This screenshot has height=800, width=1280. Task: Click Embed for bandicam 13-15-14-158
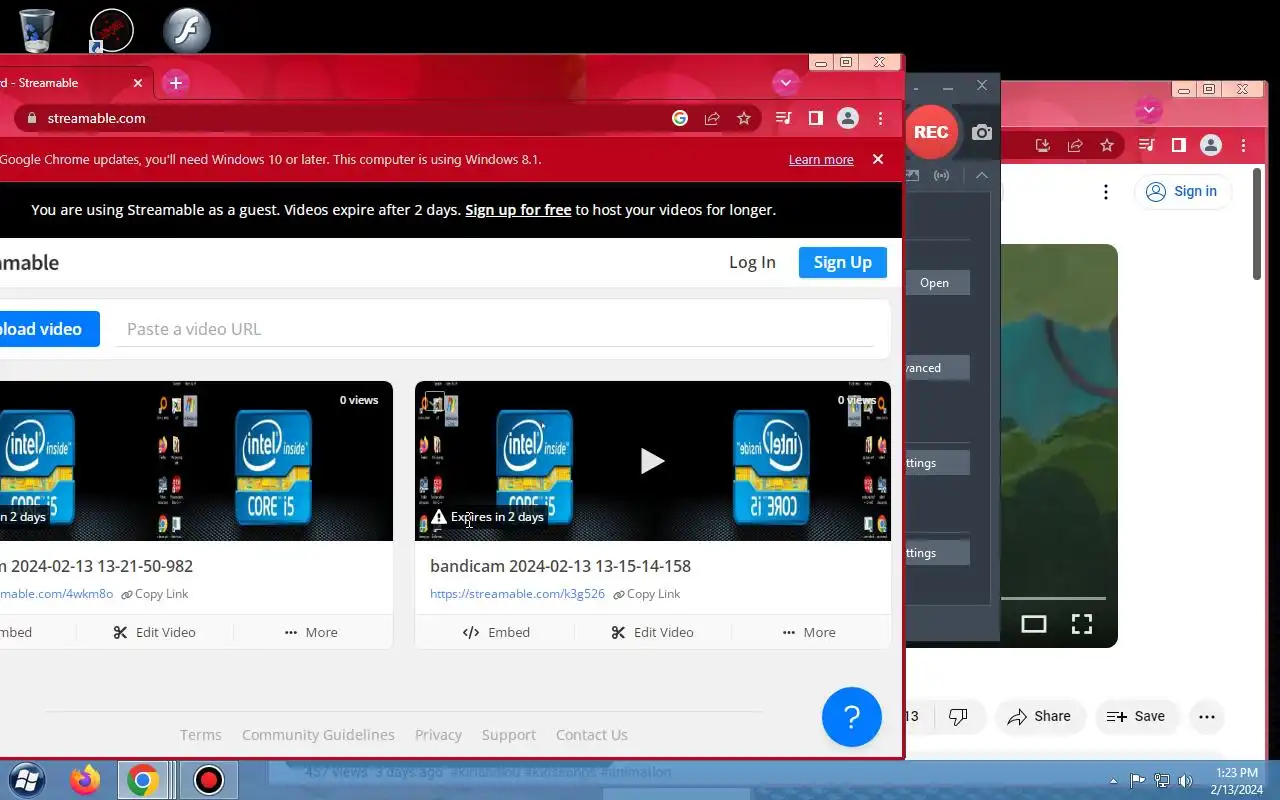[496, 632]
